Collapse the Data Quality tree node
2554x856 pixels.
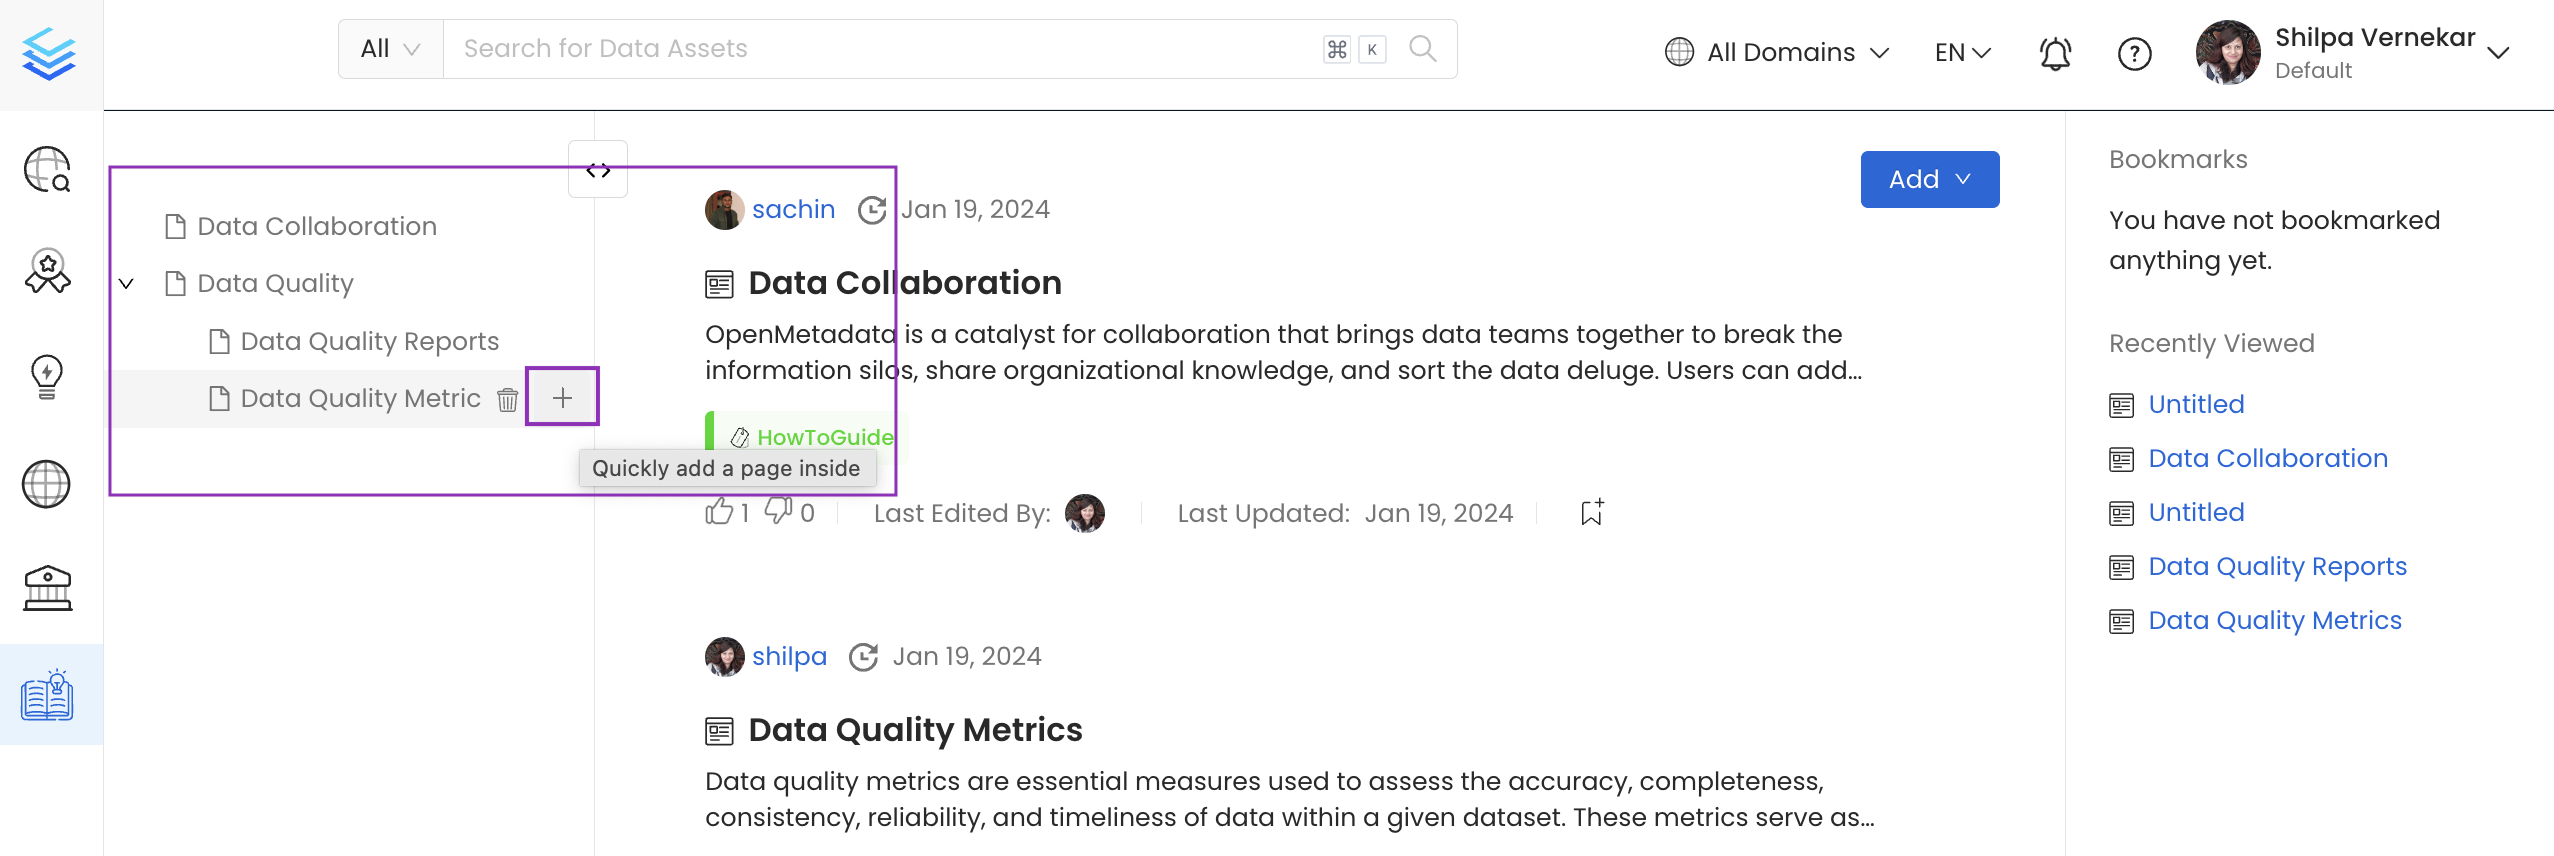click(125, 283)
